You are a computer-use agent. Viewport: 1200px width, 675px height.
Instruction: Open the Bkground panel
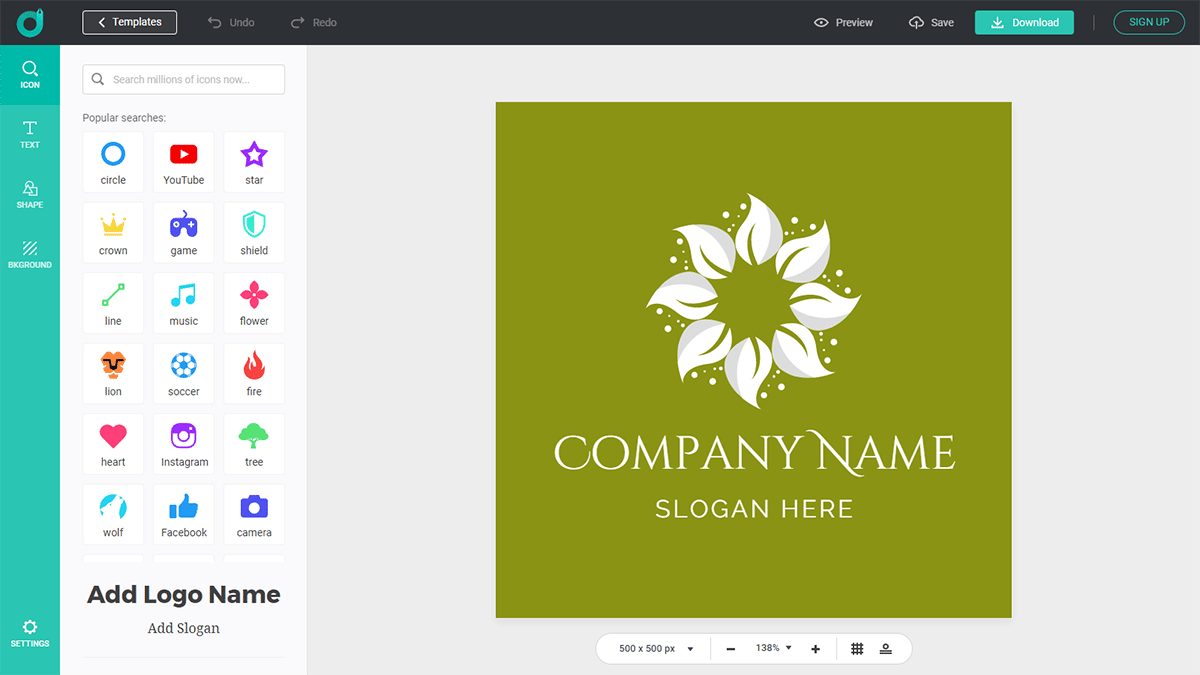(x=30, y=255)
